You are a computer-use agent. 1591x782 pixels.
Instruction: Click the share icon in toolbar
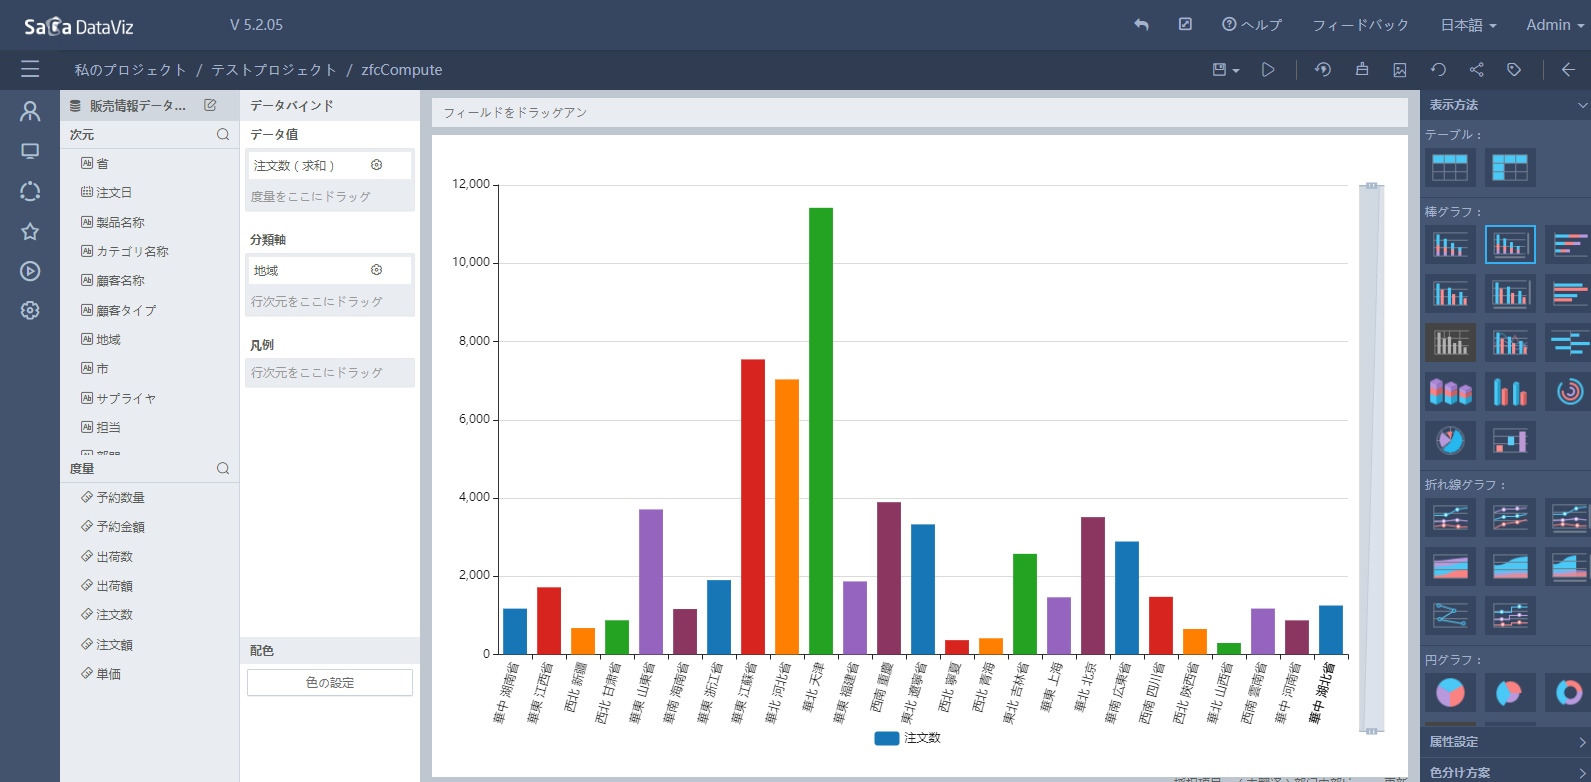click(1476, 70)
